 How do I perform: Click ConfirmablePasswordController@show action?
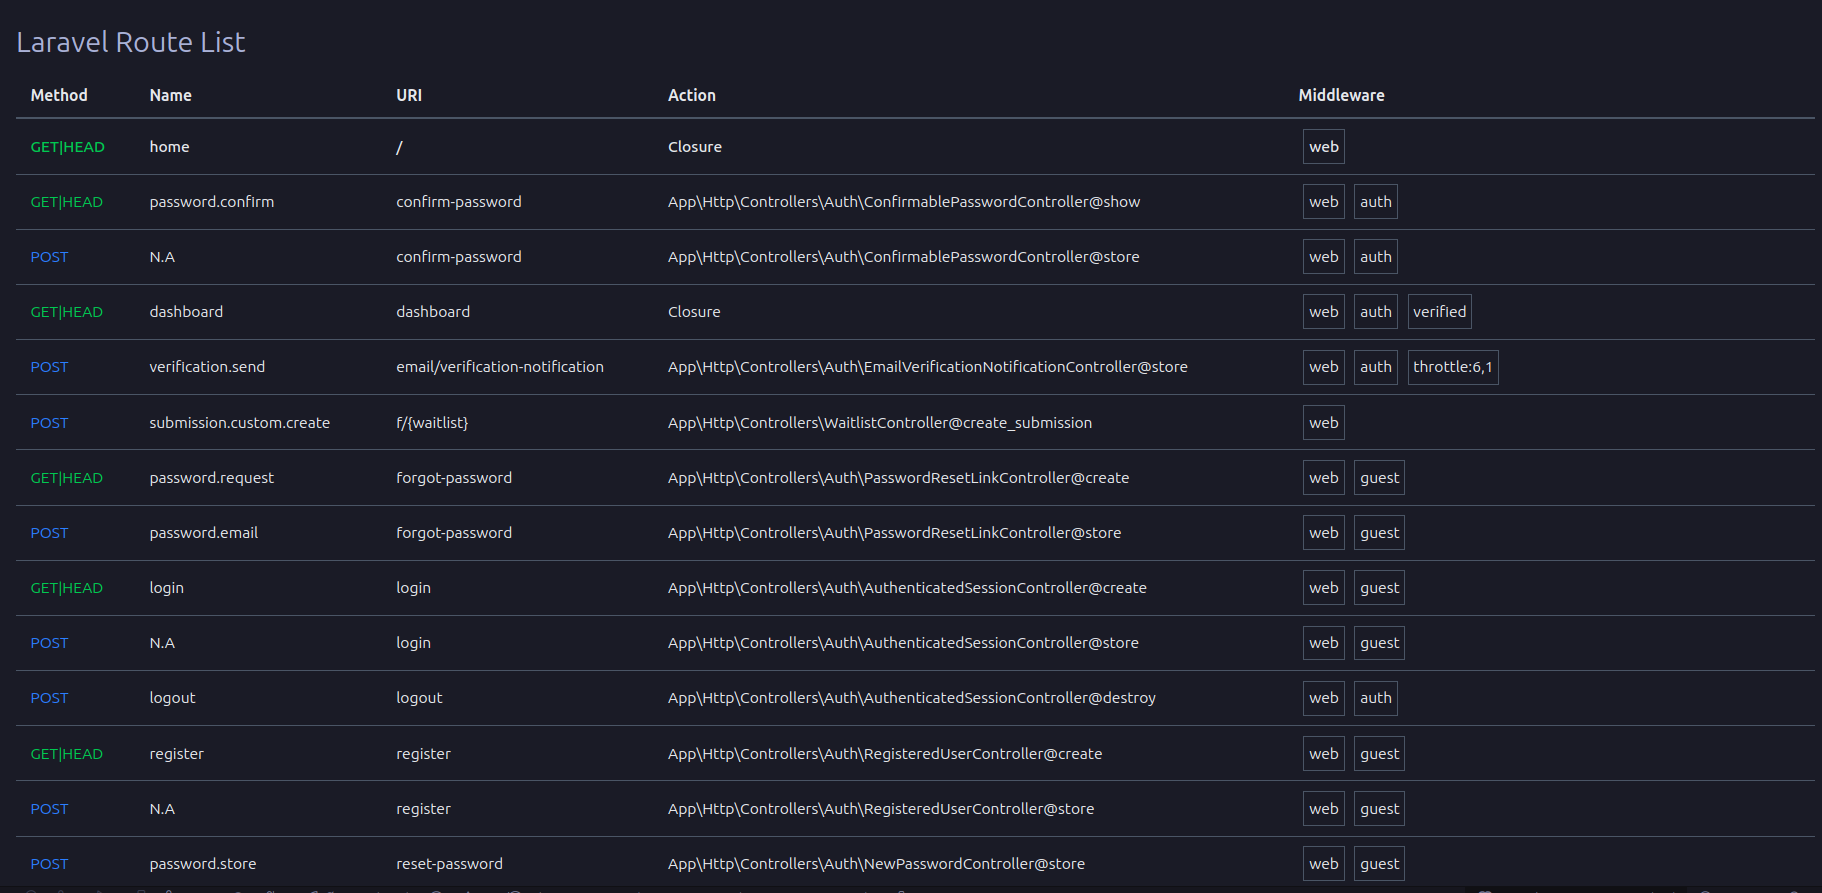click(904, 202)
